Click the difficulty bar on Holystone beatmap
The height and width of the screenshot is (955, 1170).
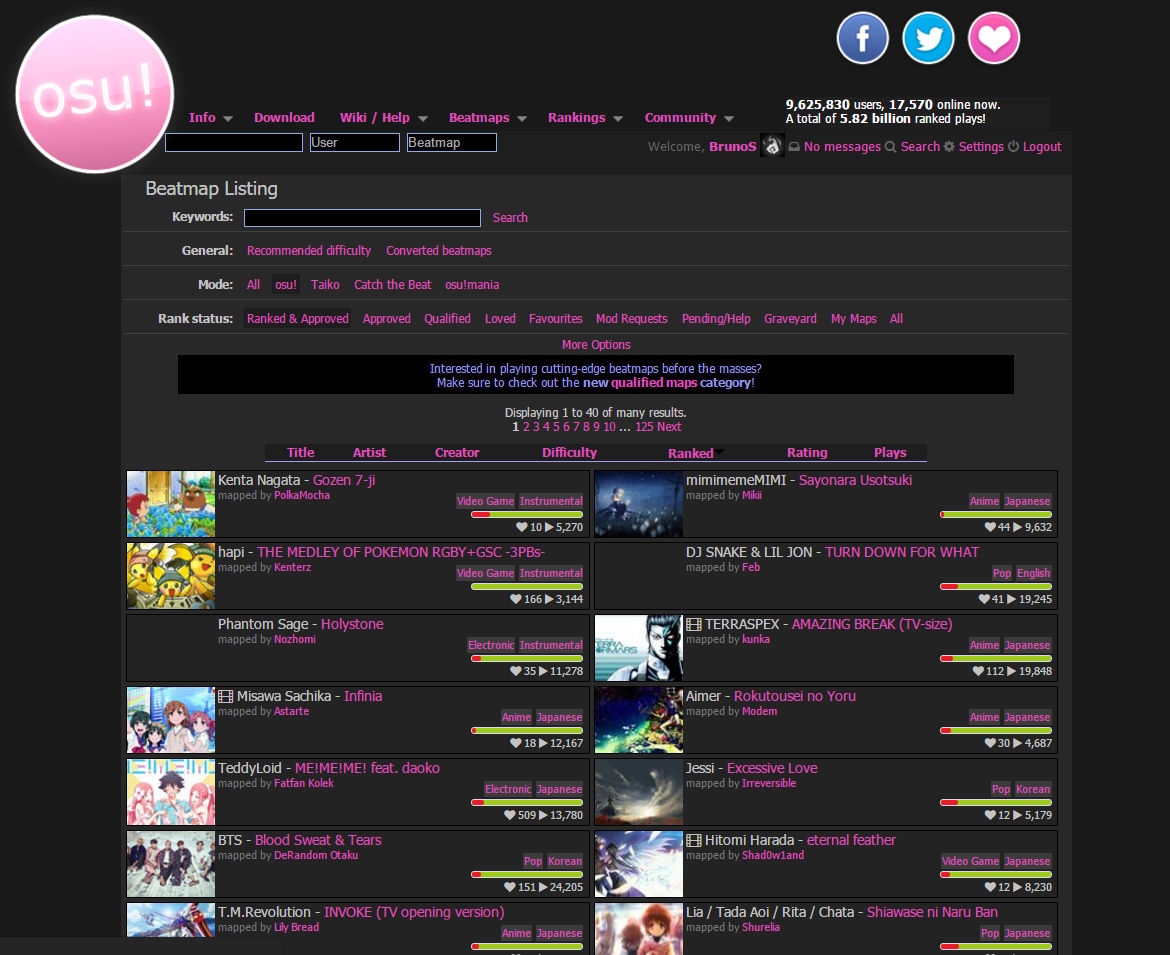point(526,658)
